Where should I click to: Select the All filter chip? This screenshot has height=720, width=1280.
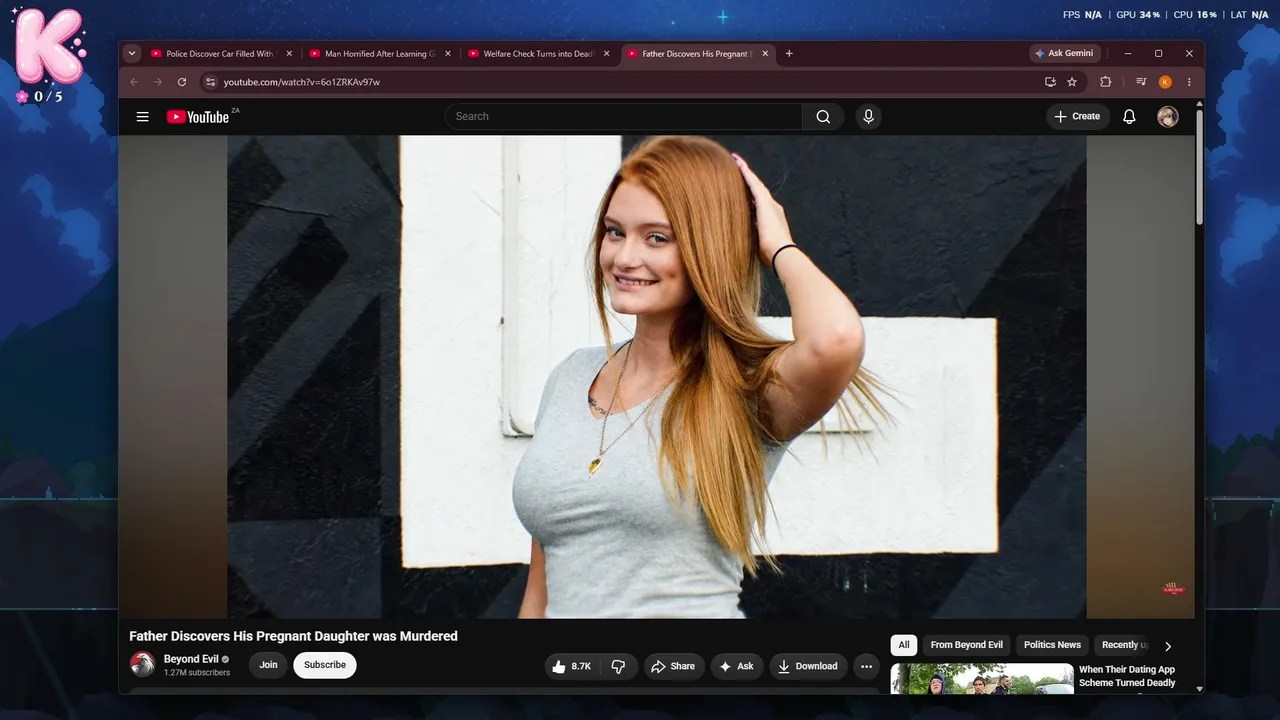(x=904, y=645)
